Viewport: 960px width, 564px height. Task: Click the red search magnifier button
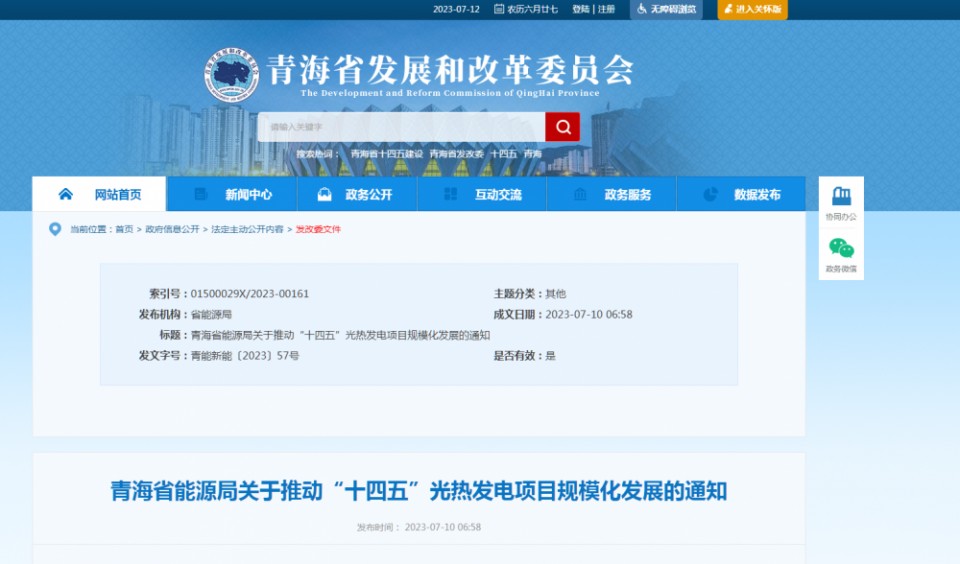click(x=562, y=127)
